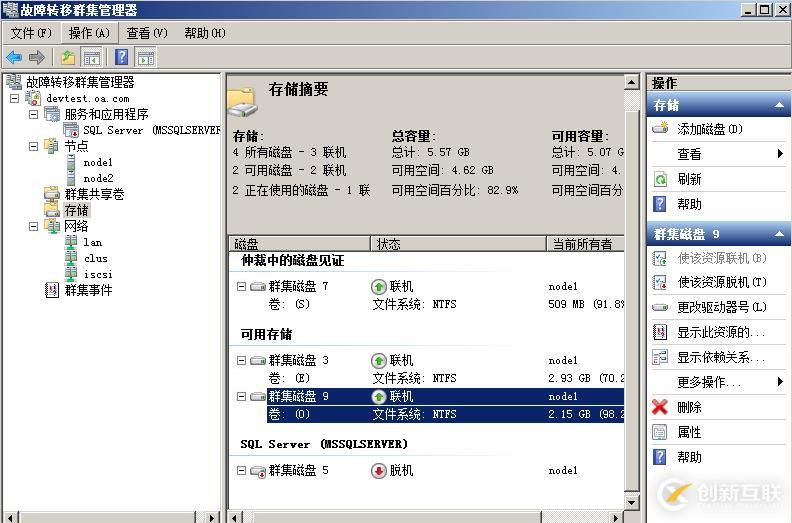The width and height of the screenshot is (792, 523).
Task: Collapse the 存储 actions section header
Action: pos(779,105)
